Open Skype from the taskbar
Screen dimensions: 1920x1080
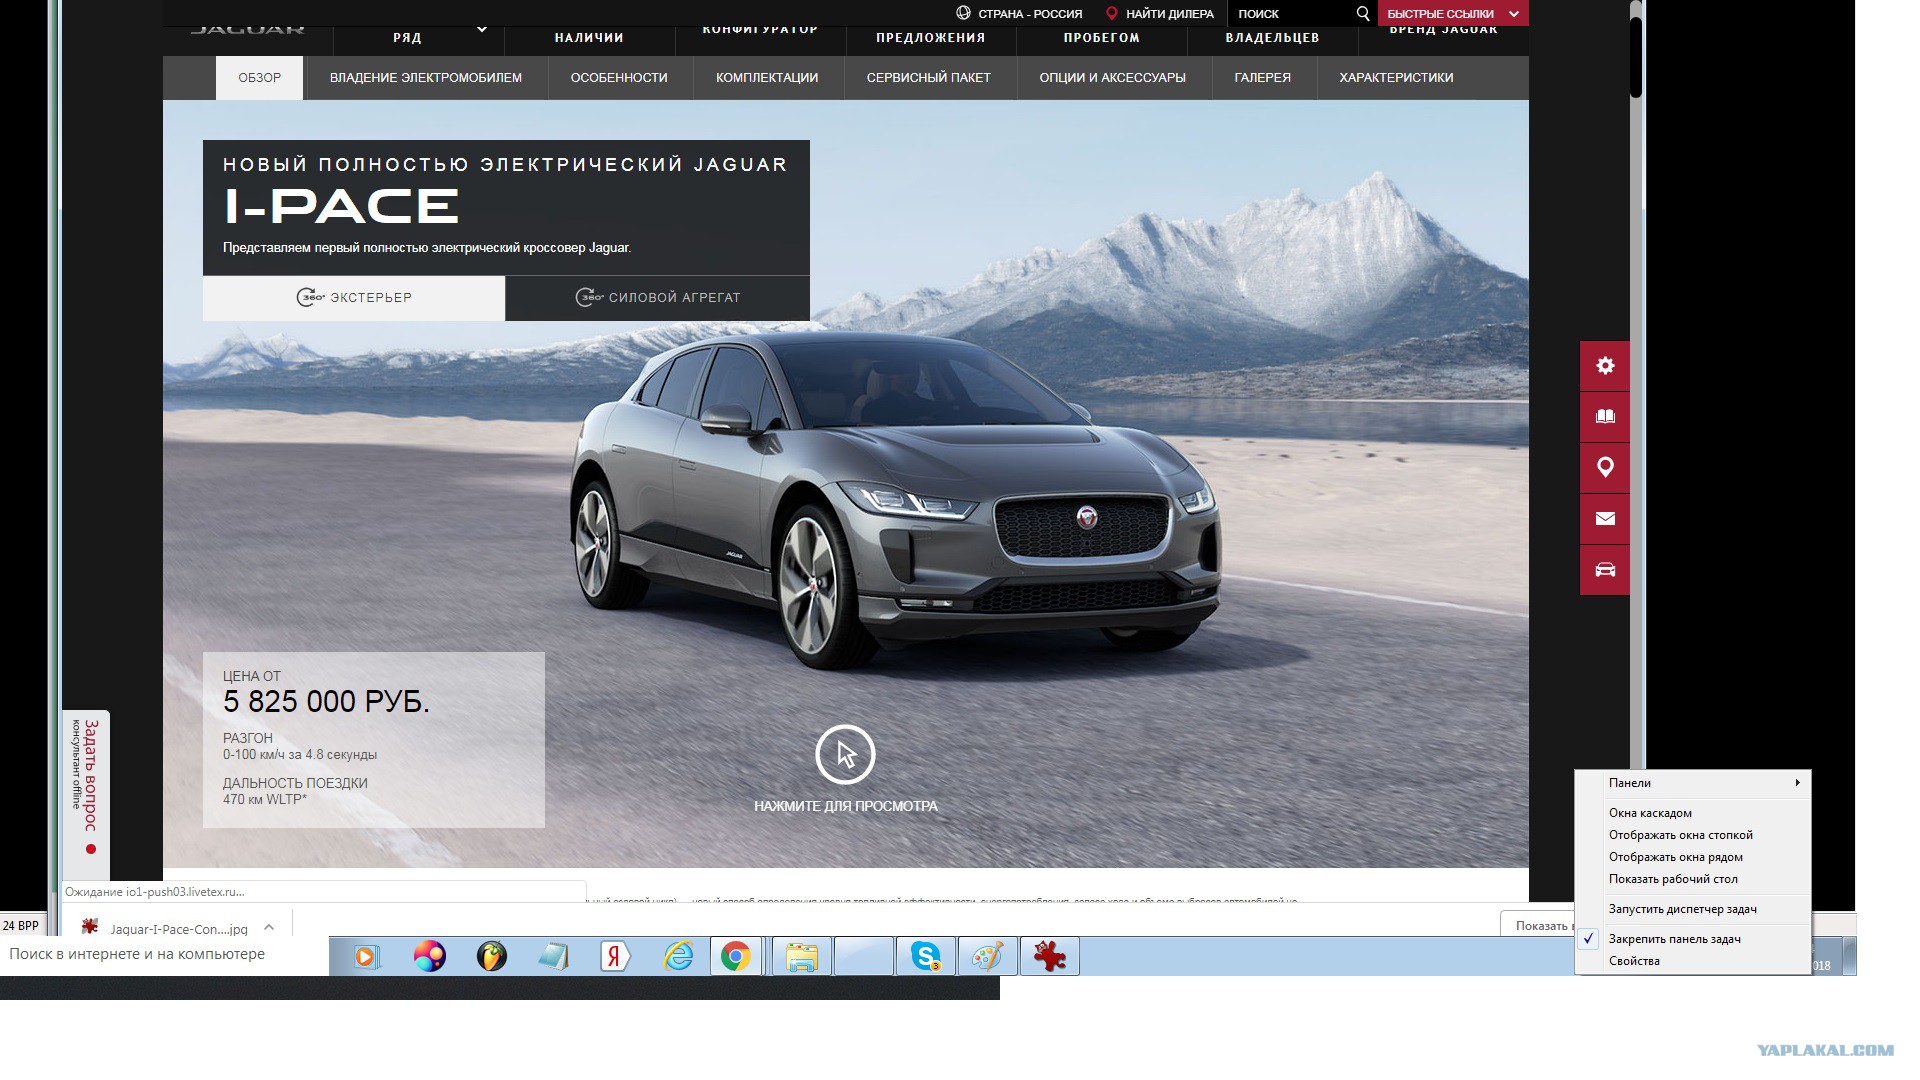(925, 957)
